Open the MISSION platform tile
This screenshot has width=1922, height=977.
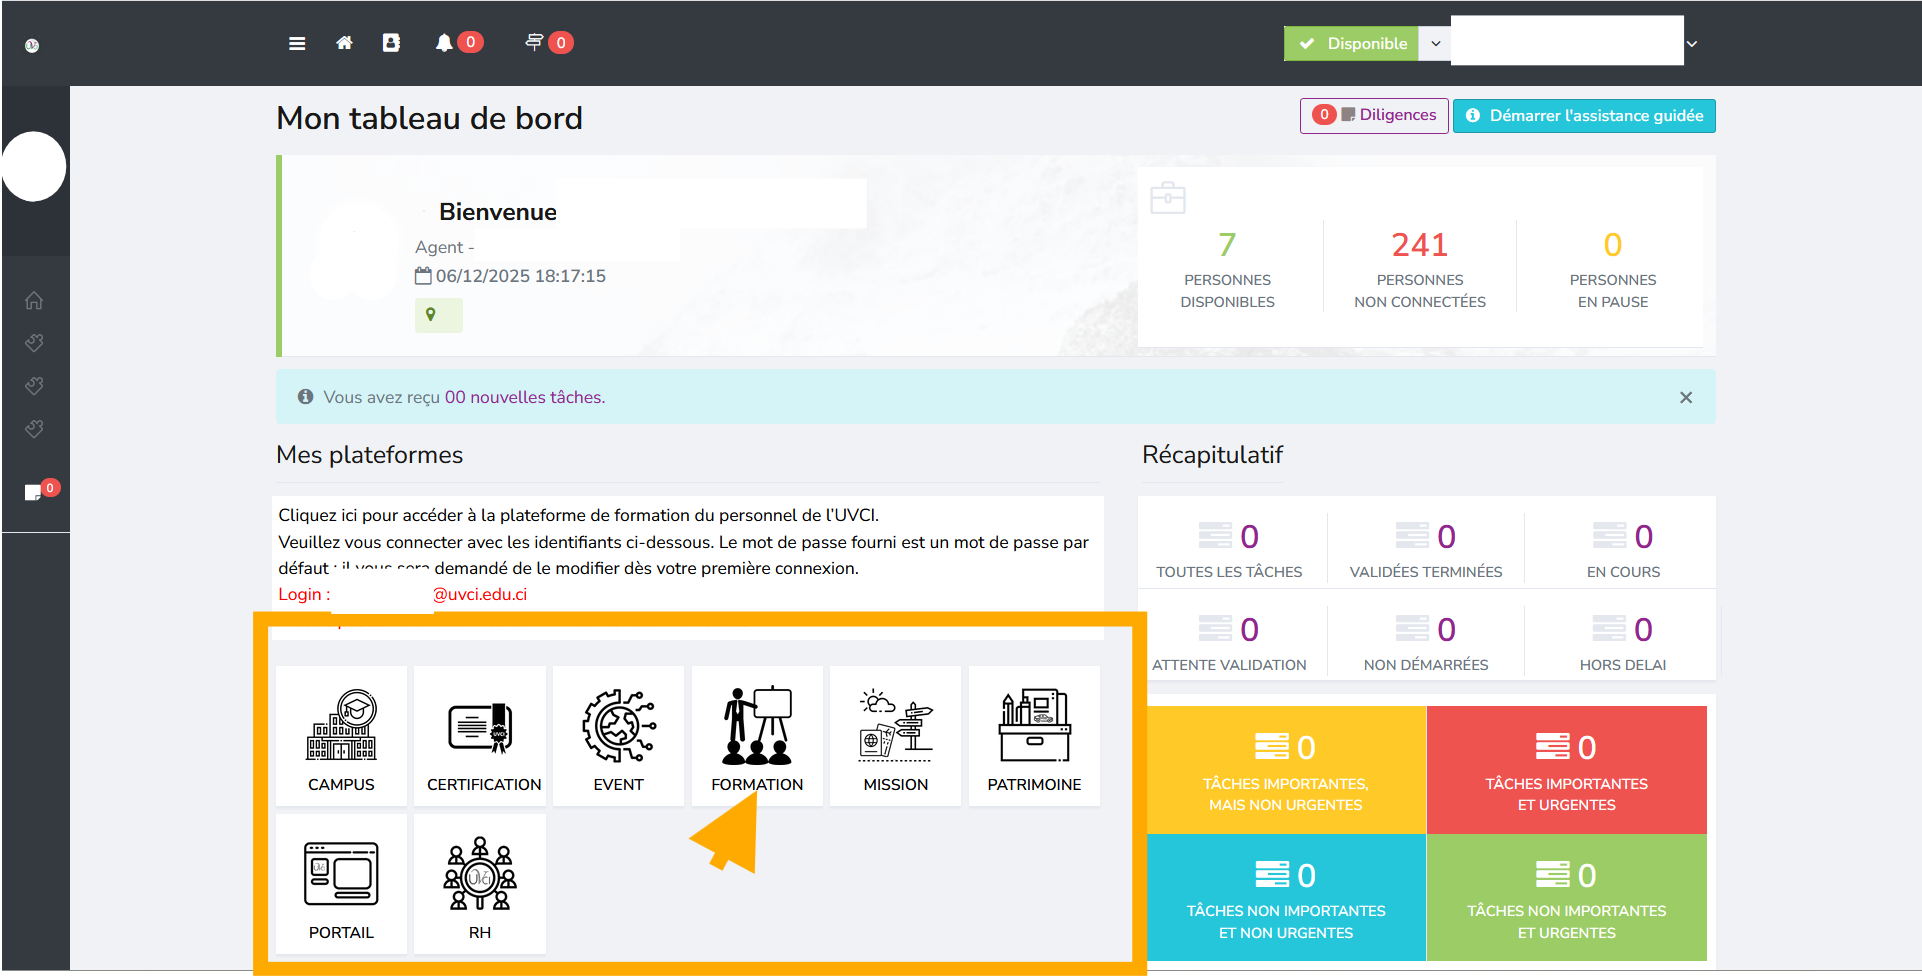[895, 737]
